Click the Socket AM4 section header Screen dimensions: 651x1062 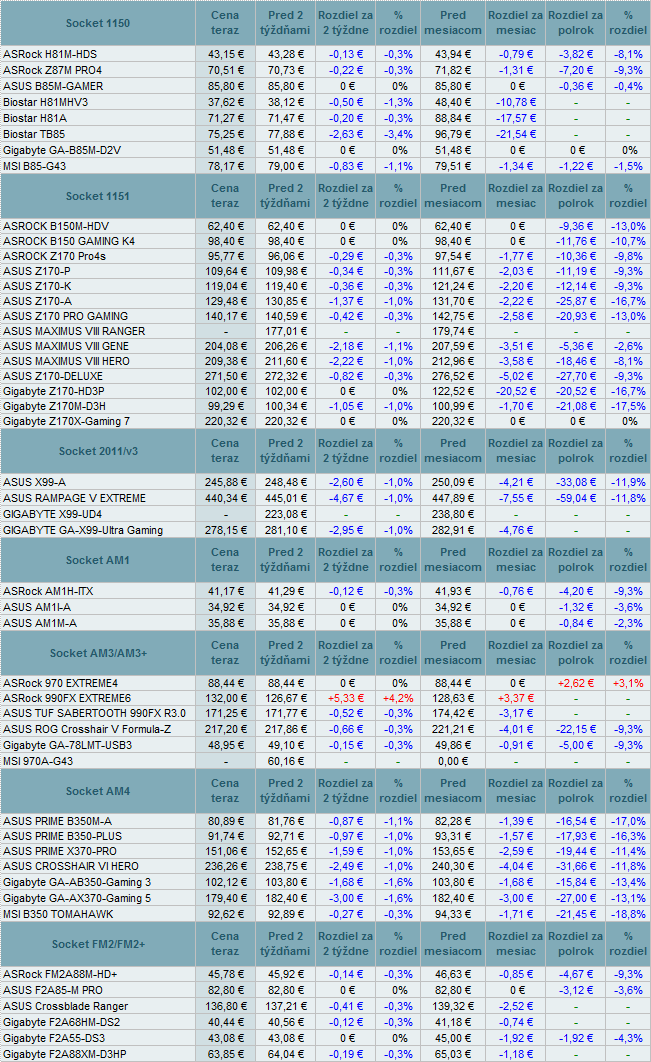click(x=98, y=791)
